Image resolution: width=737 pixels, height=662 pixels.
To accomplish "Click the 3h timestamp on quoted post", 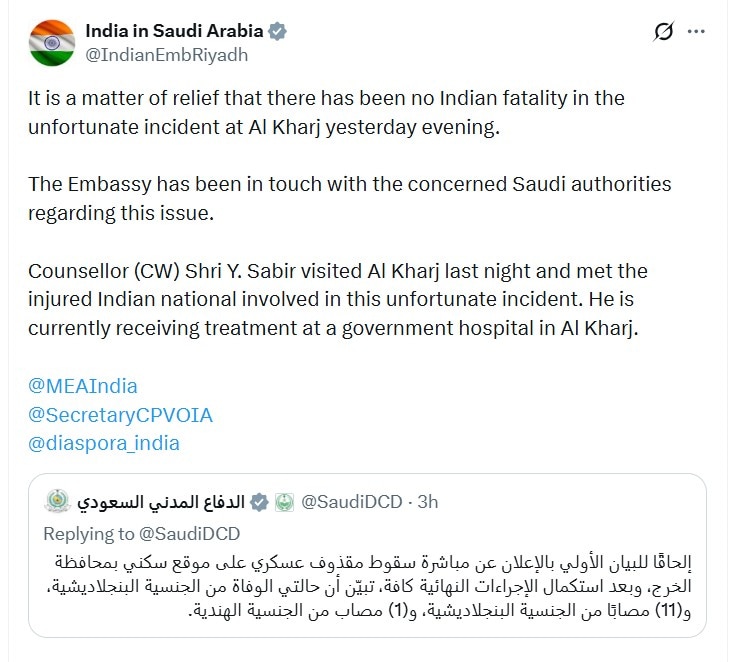I will (x=427, y=502).
